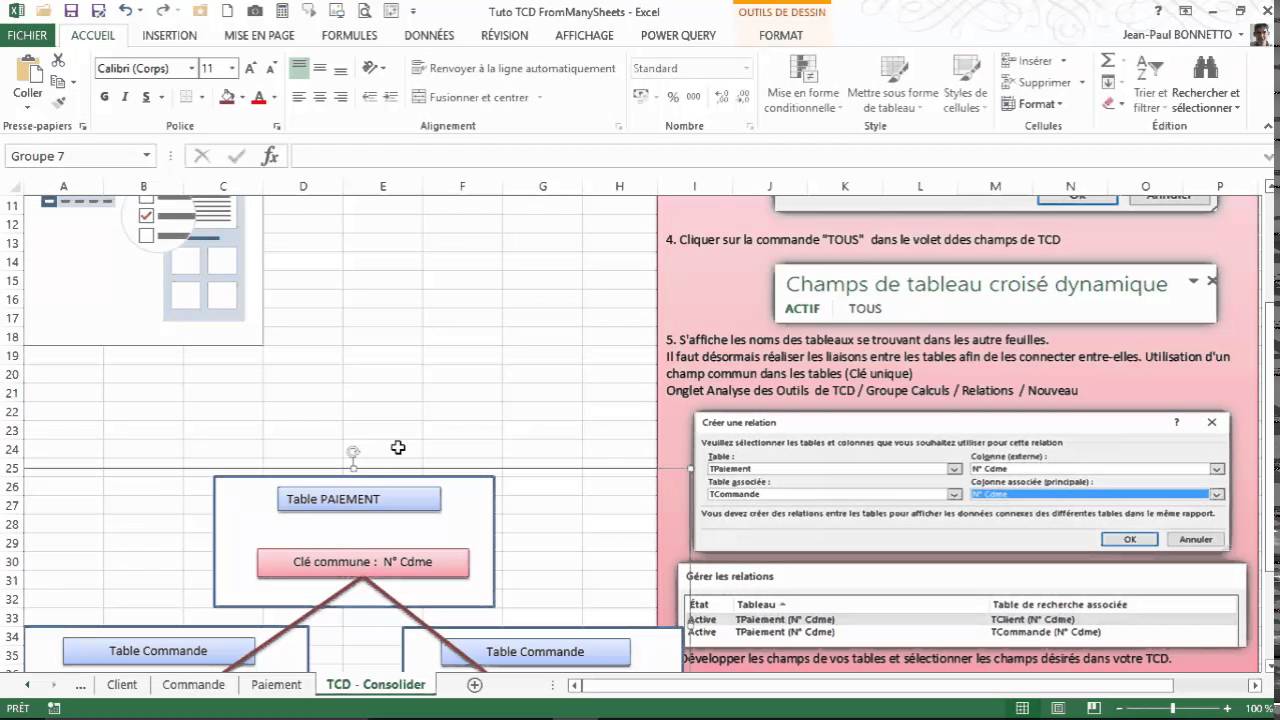Screen dimensions: 1280x720
Task: Apply fill color paint bucket
Action: (227, 97)
